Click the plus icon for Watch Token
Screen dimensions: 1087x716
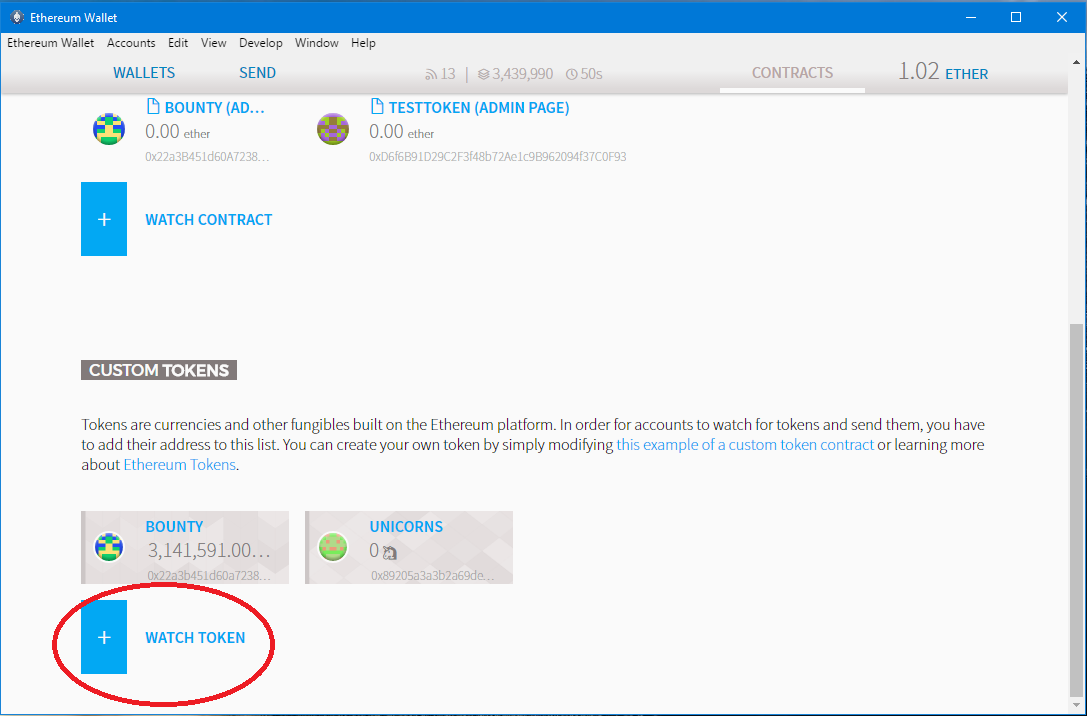[104, 637]
